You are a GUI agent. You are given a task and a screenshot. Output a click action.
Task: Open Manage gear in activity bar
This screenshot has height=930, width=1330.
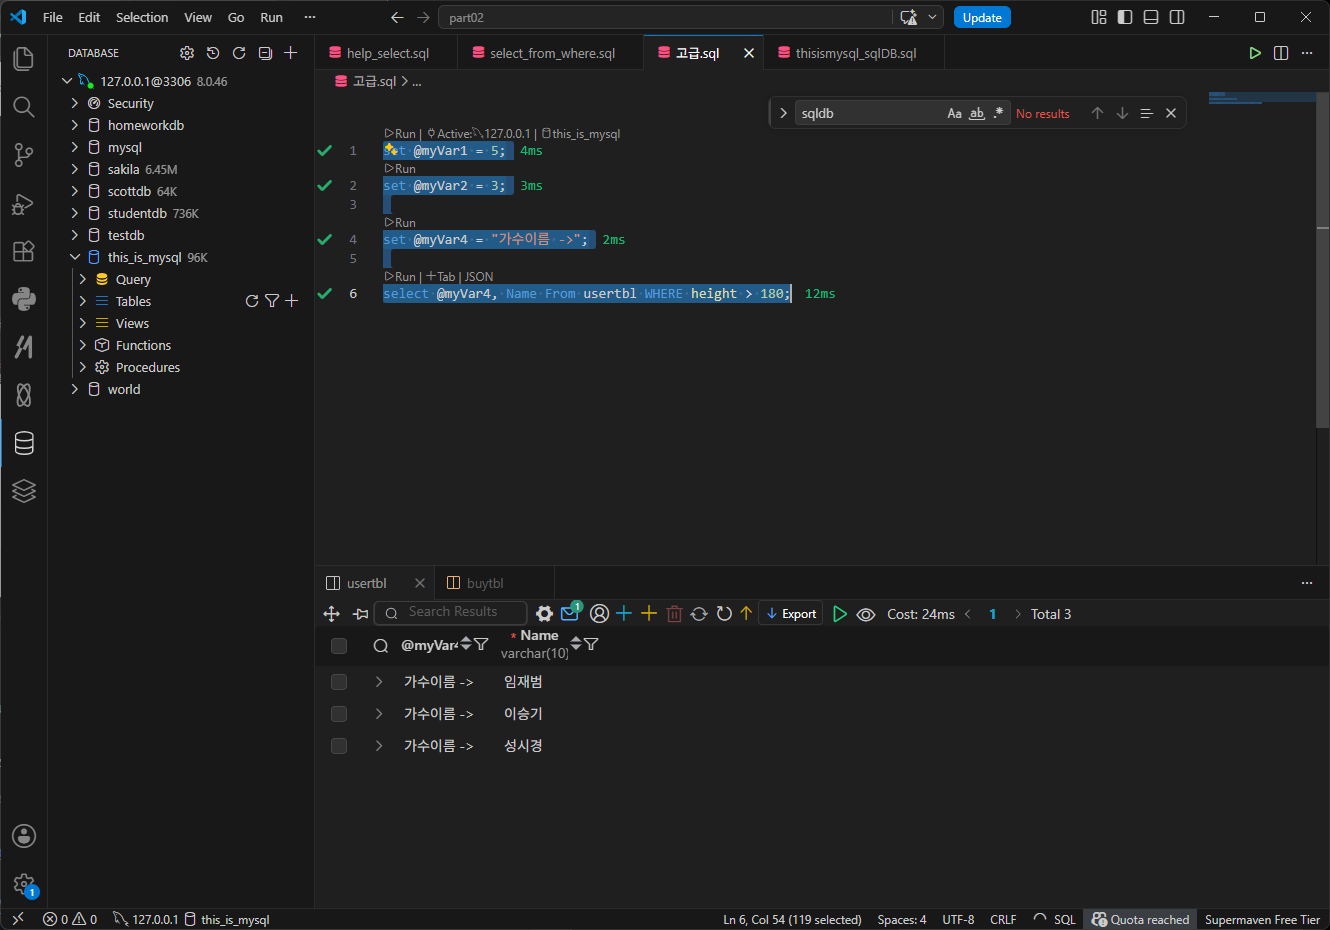[x=24, y=884]
